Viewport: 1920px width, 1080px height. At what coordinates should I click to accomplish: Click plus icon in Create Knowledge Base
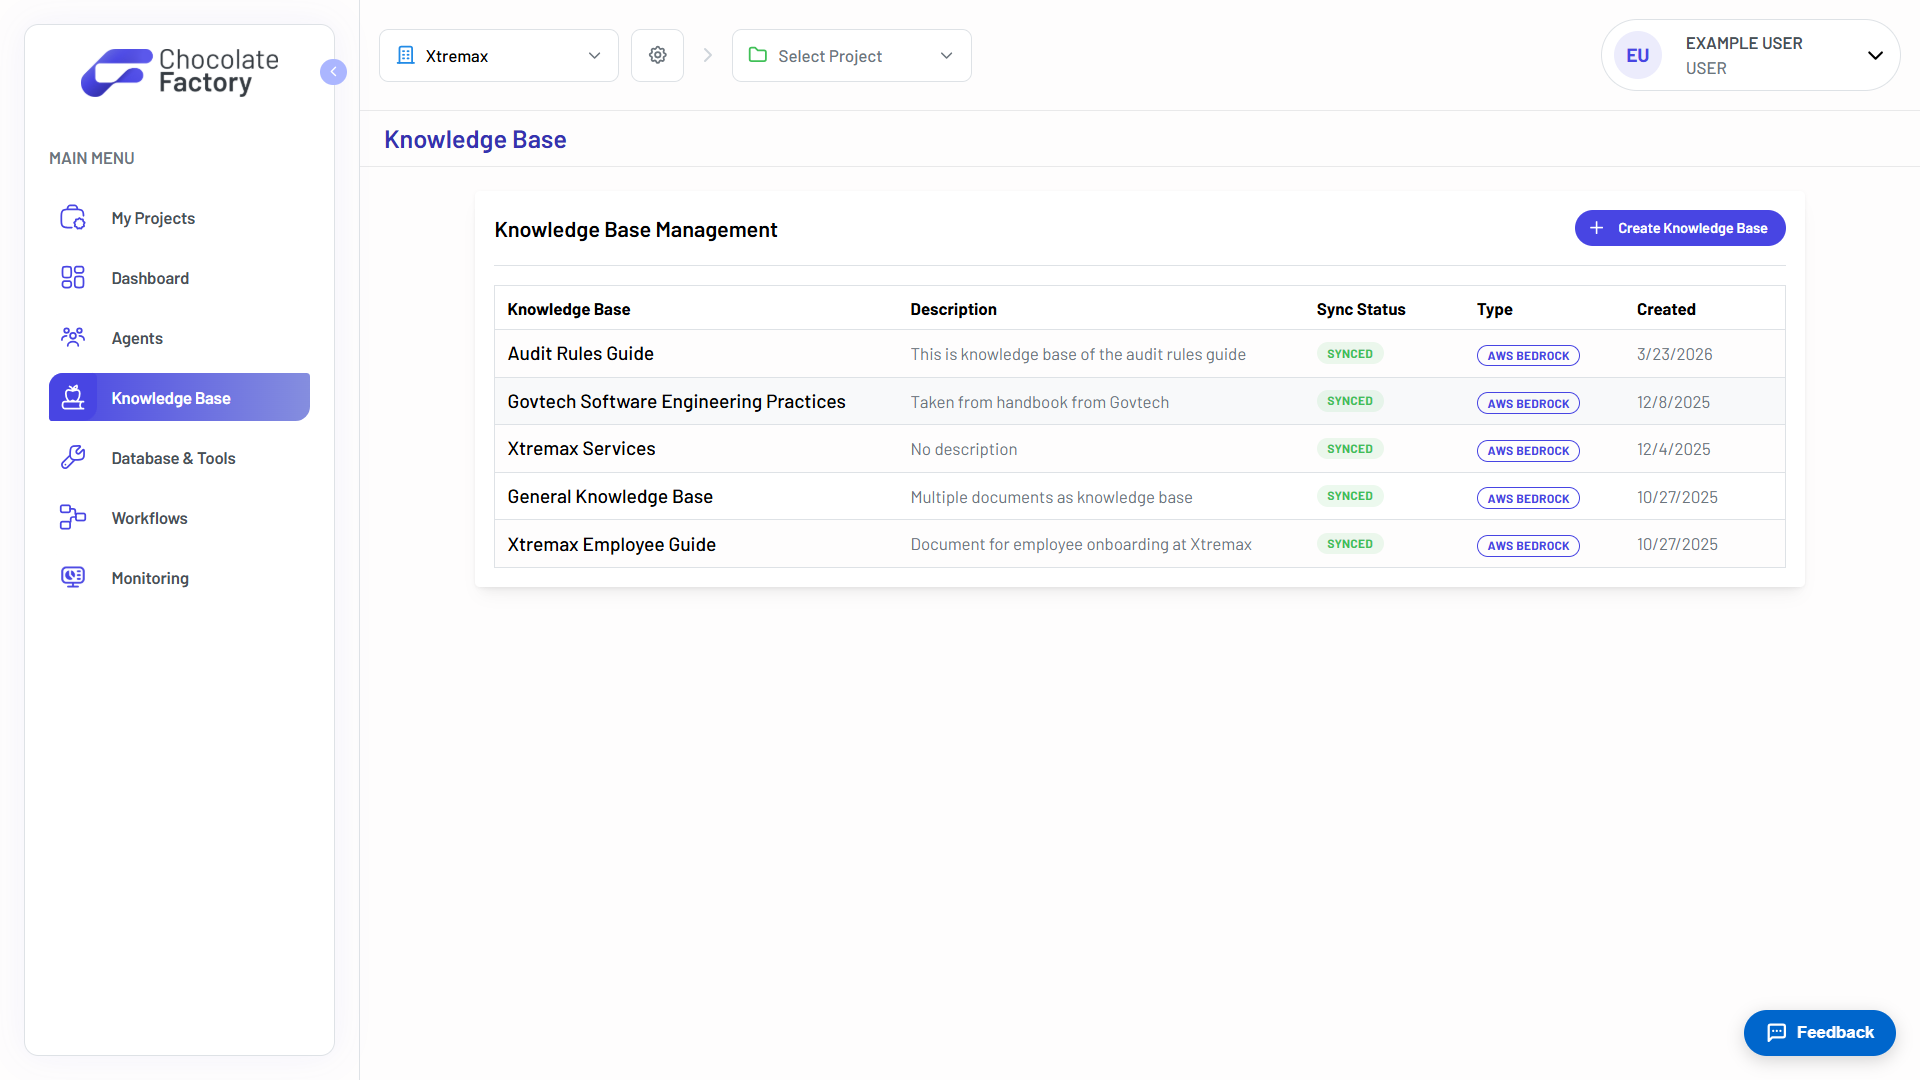pyautogui.click(x=1597, y=228)
